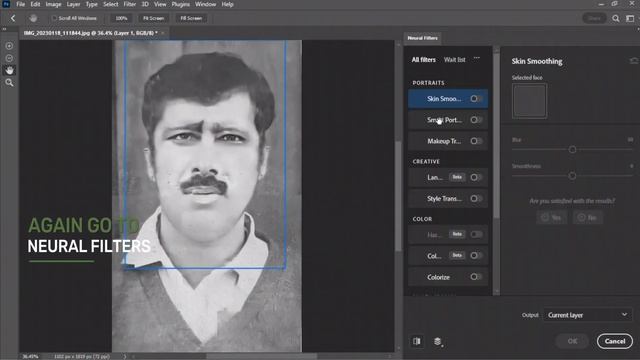640x360 pixels.
Task: Expand the status bar arrow beside document size
Action: point(125,356)
